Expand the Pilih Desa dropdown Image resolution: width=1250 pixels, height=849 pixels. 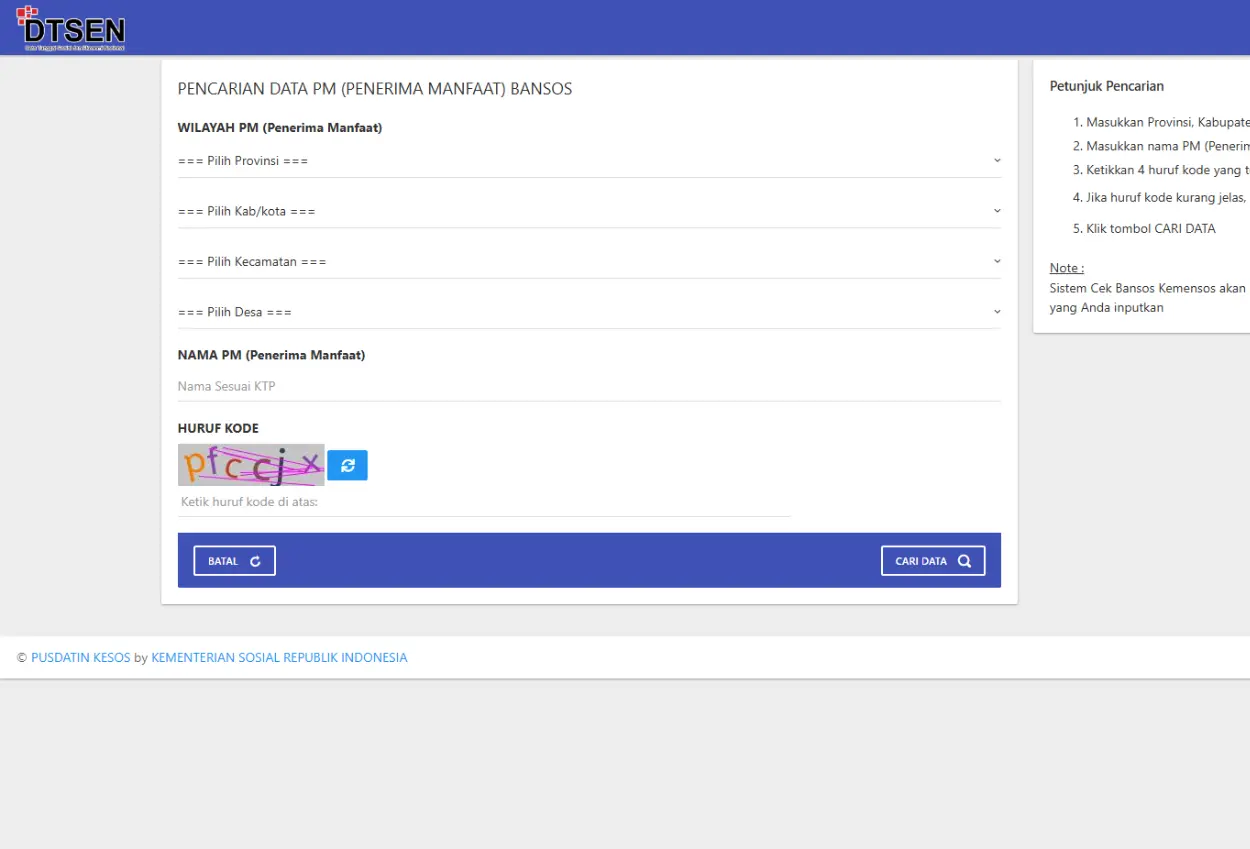point(589,312)
